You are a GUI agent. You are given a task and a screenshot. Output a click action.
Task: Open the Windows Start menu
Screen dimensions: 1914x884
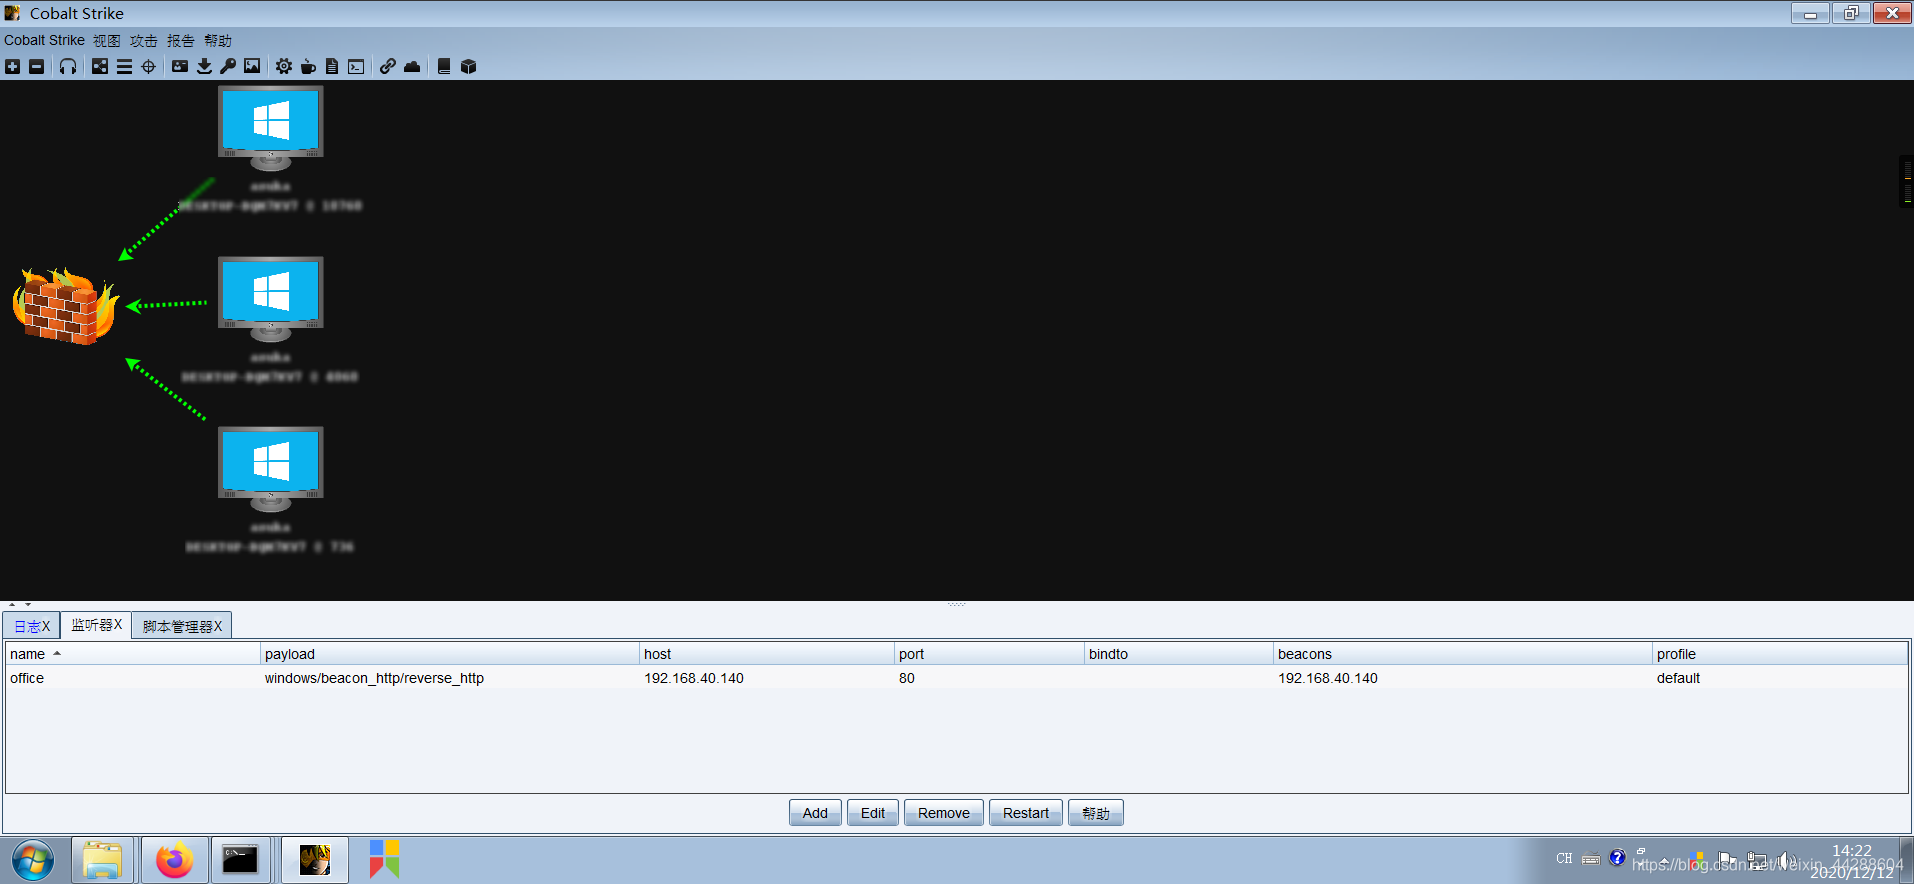coord(33,860)
